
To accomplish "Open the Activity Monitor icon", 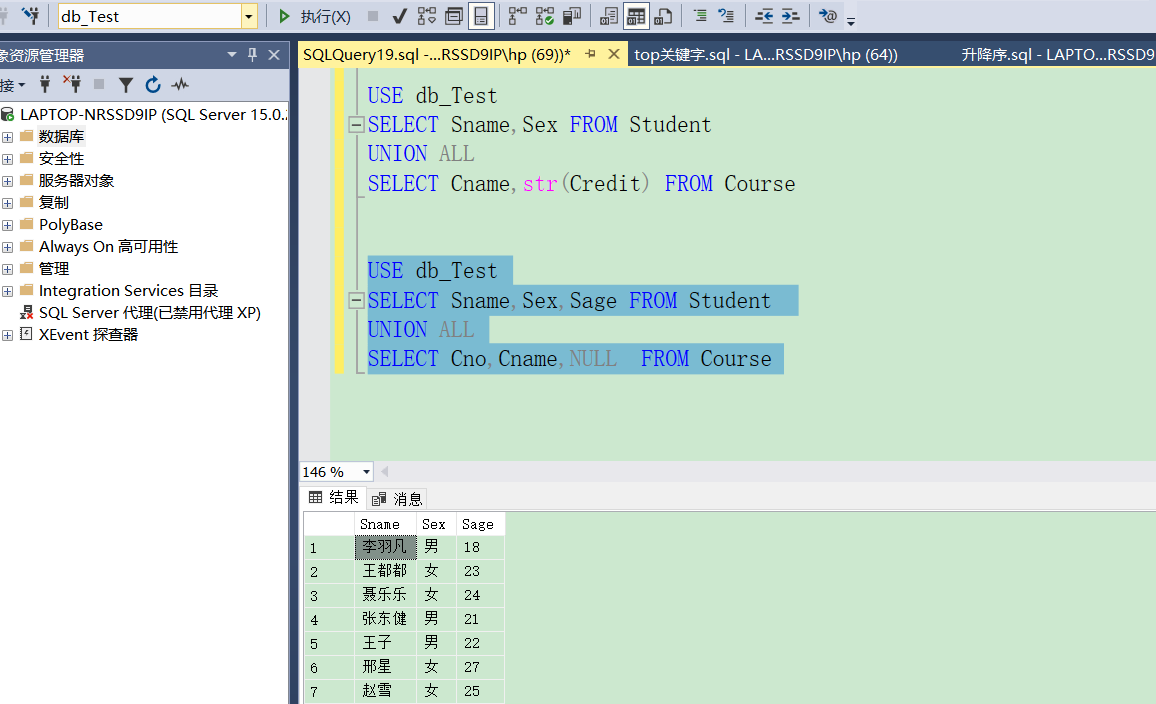I will (x=180, y=85).
